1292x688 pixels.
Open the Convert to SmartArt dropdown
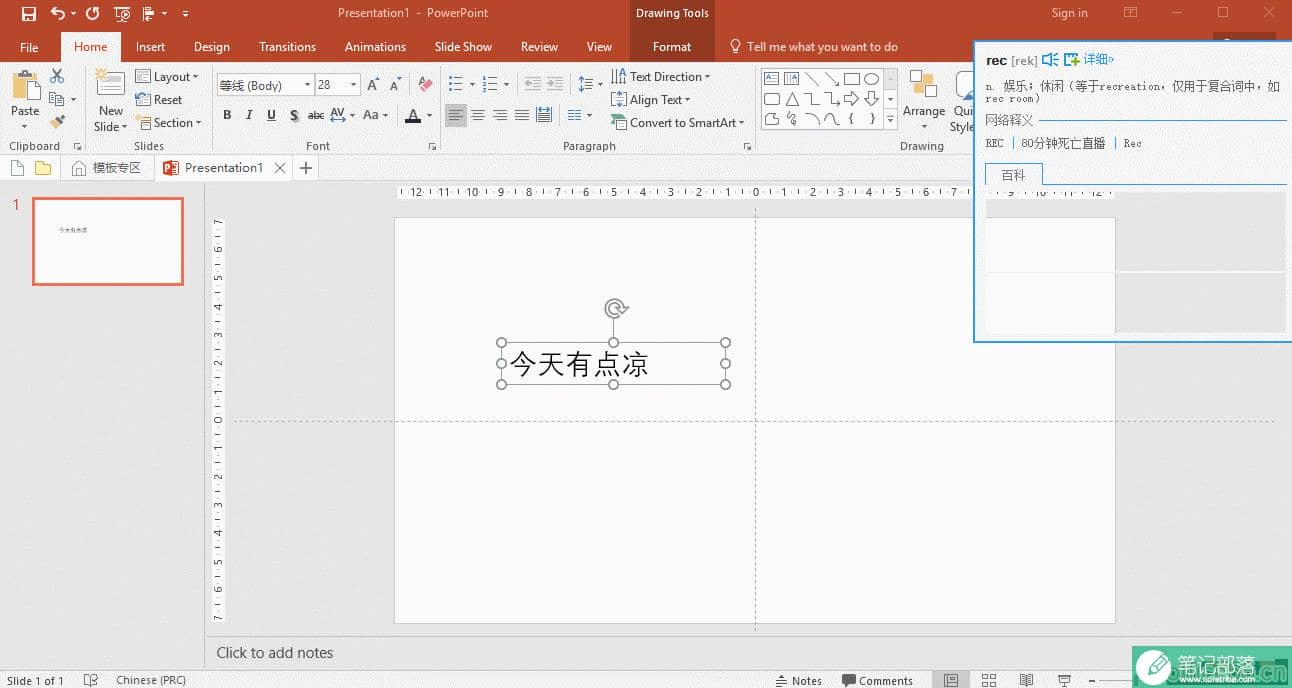[x=678, y=123]
